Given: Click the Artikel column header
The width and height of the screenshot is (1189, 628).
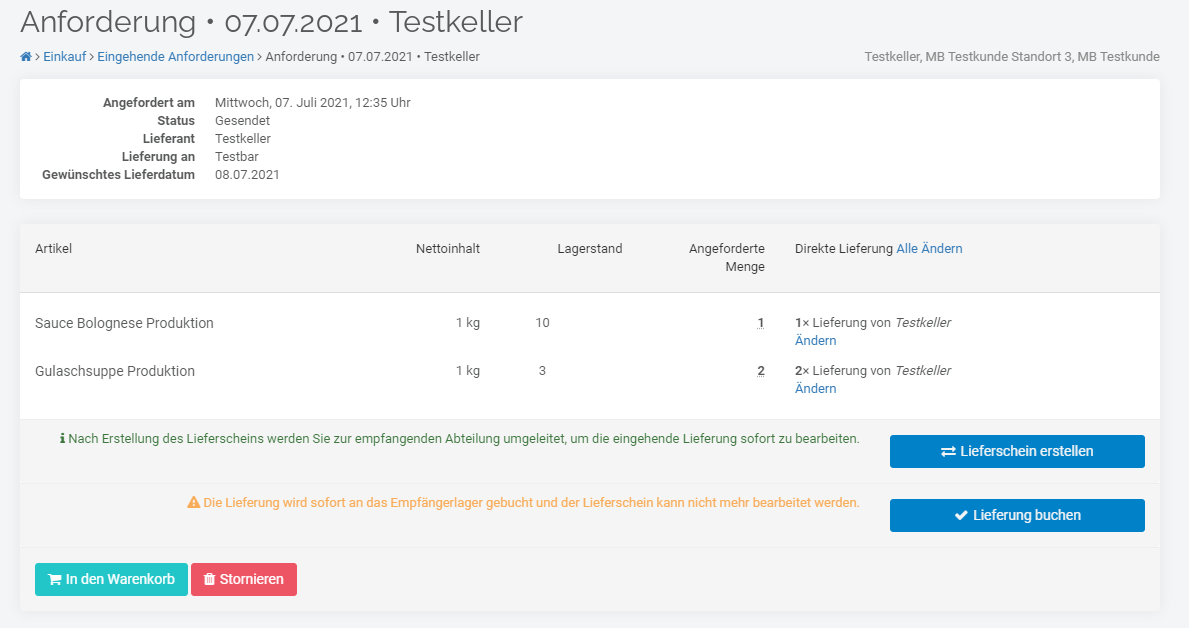Looking at the screenshot, I should coord(53,249).
